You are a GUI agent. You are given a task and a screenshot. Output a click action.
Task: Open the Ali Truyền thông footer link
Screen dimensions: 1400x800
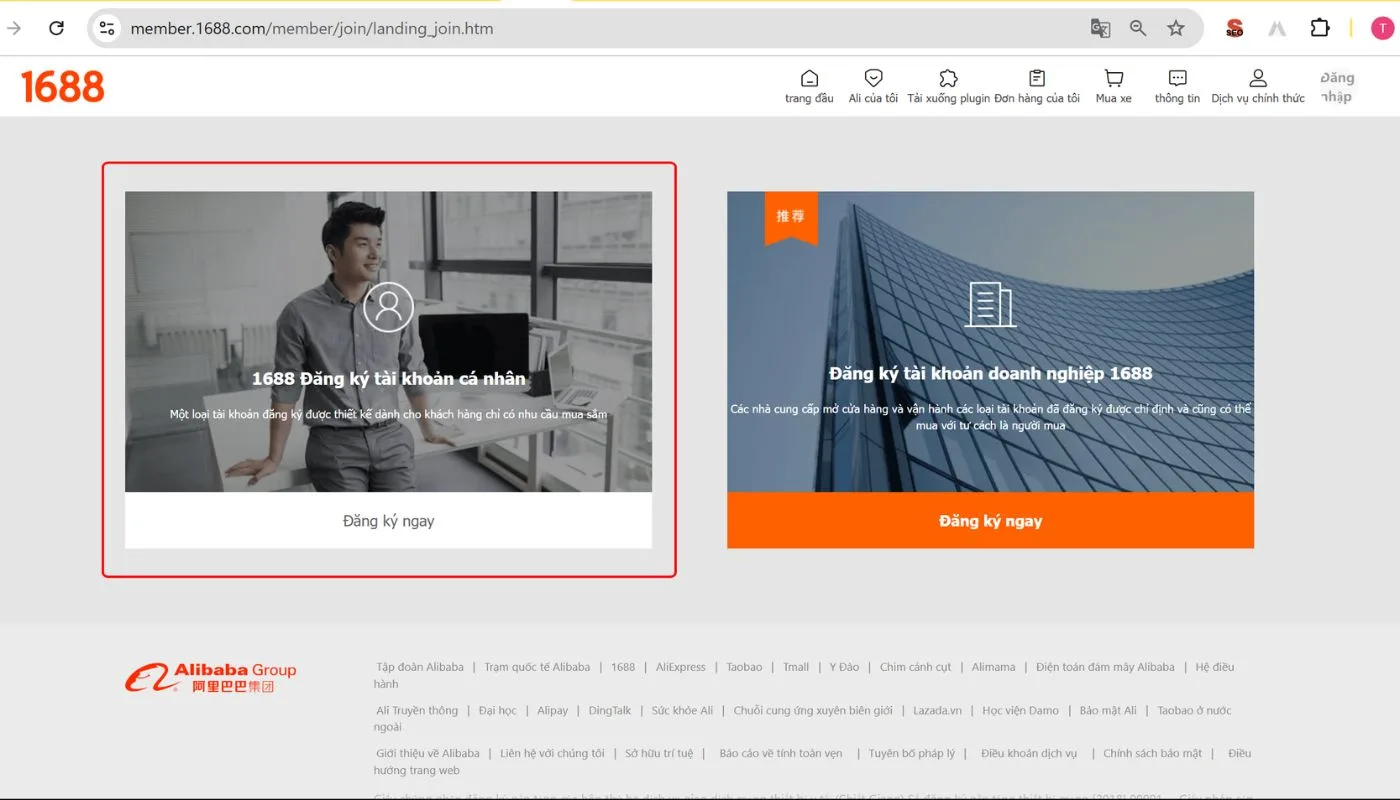[x=417, y=710]
